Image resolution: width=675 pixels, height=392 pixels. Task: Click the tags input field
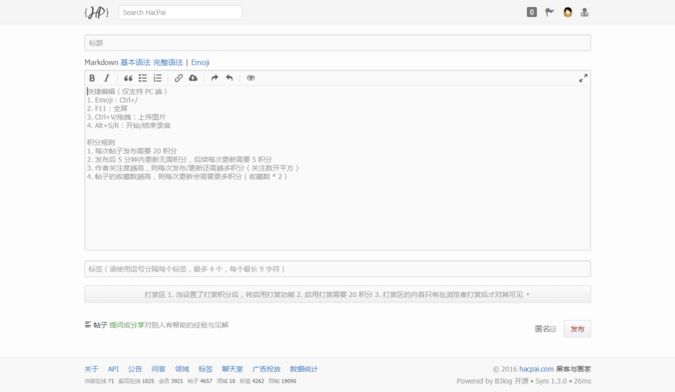point(338,269)
